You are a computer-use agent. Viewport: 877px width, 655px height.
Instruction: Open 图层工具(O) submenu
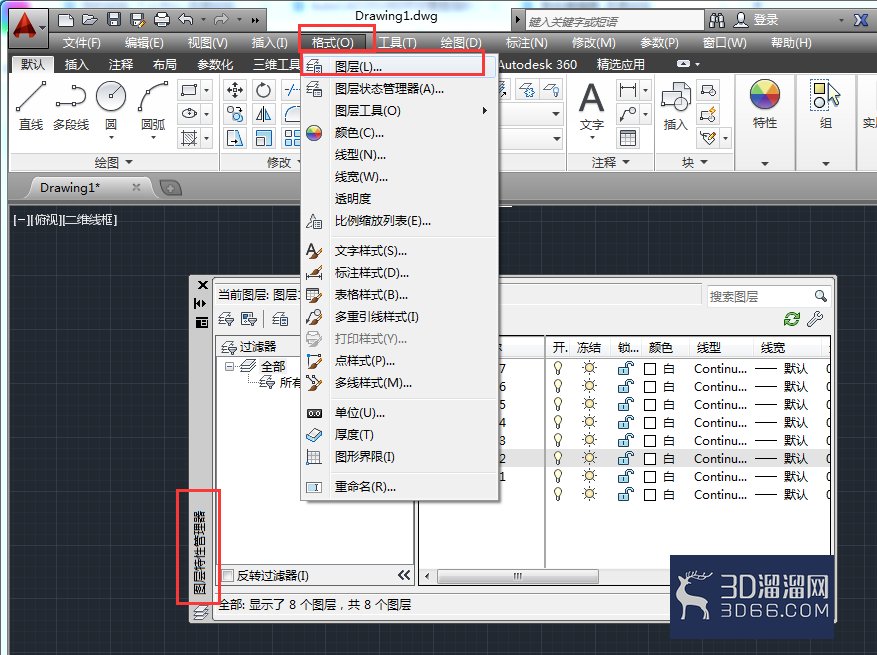click(399, 111)
